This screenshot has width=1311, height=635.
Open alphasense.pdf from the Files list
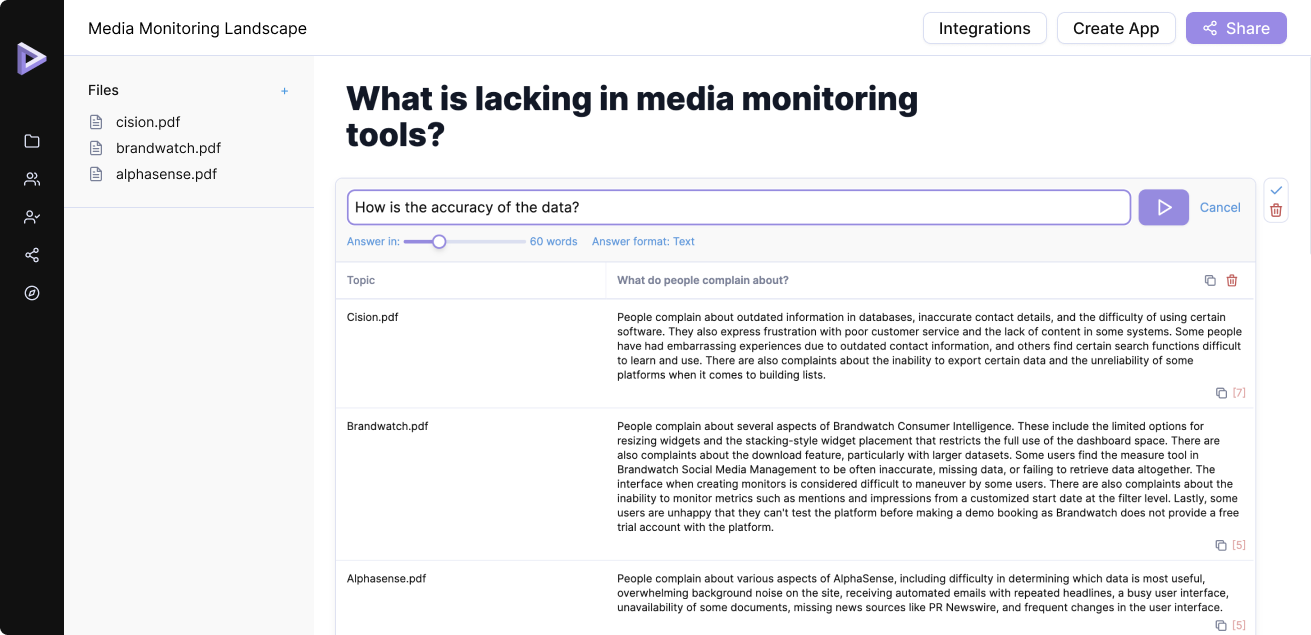pyautogui.click(x=166, y=174)
